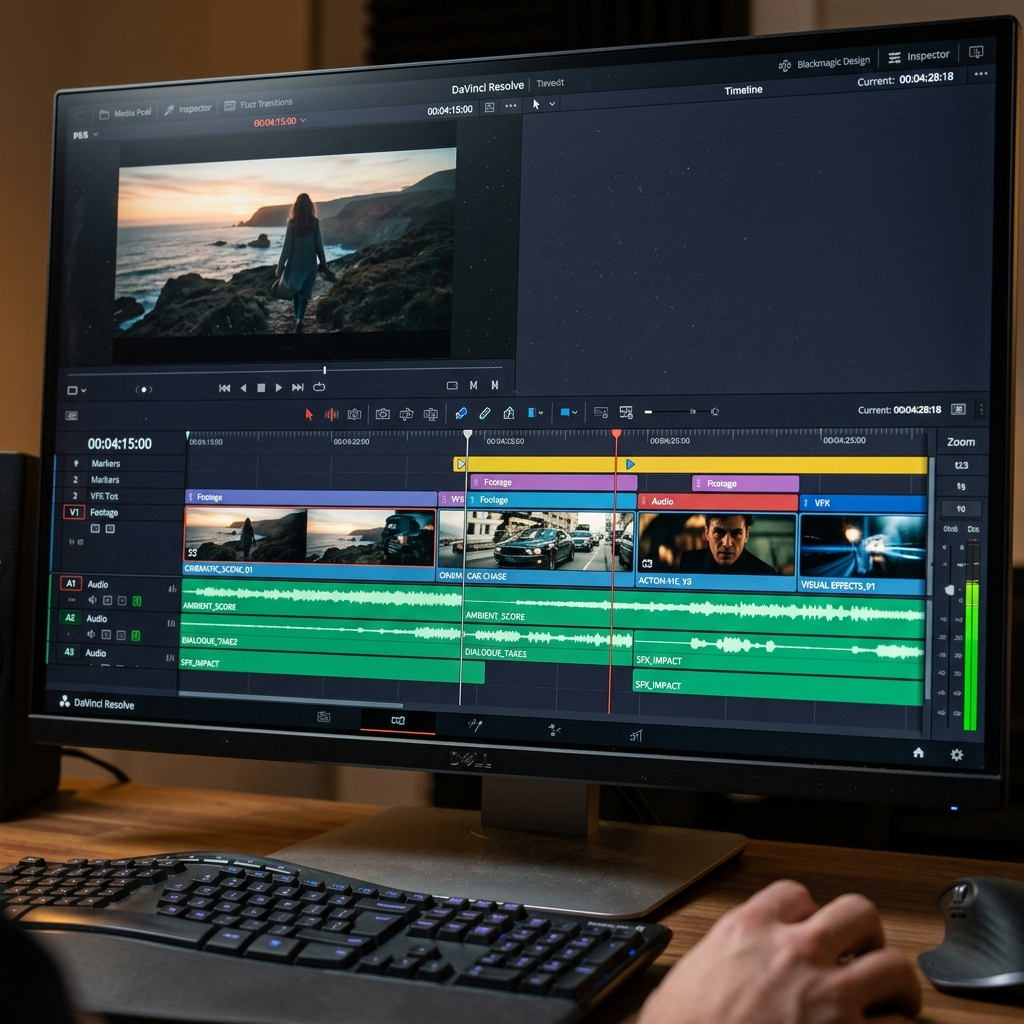Toggle V1 Footage track destination selector
Viewport: 1024px width, 1024px height.
(x=74, y=512)
